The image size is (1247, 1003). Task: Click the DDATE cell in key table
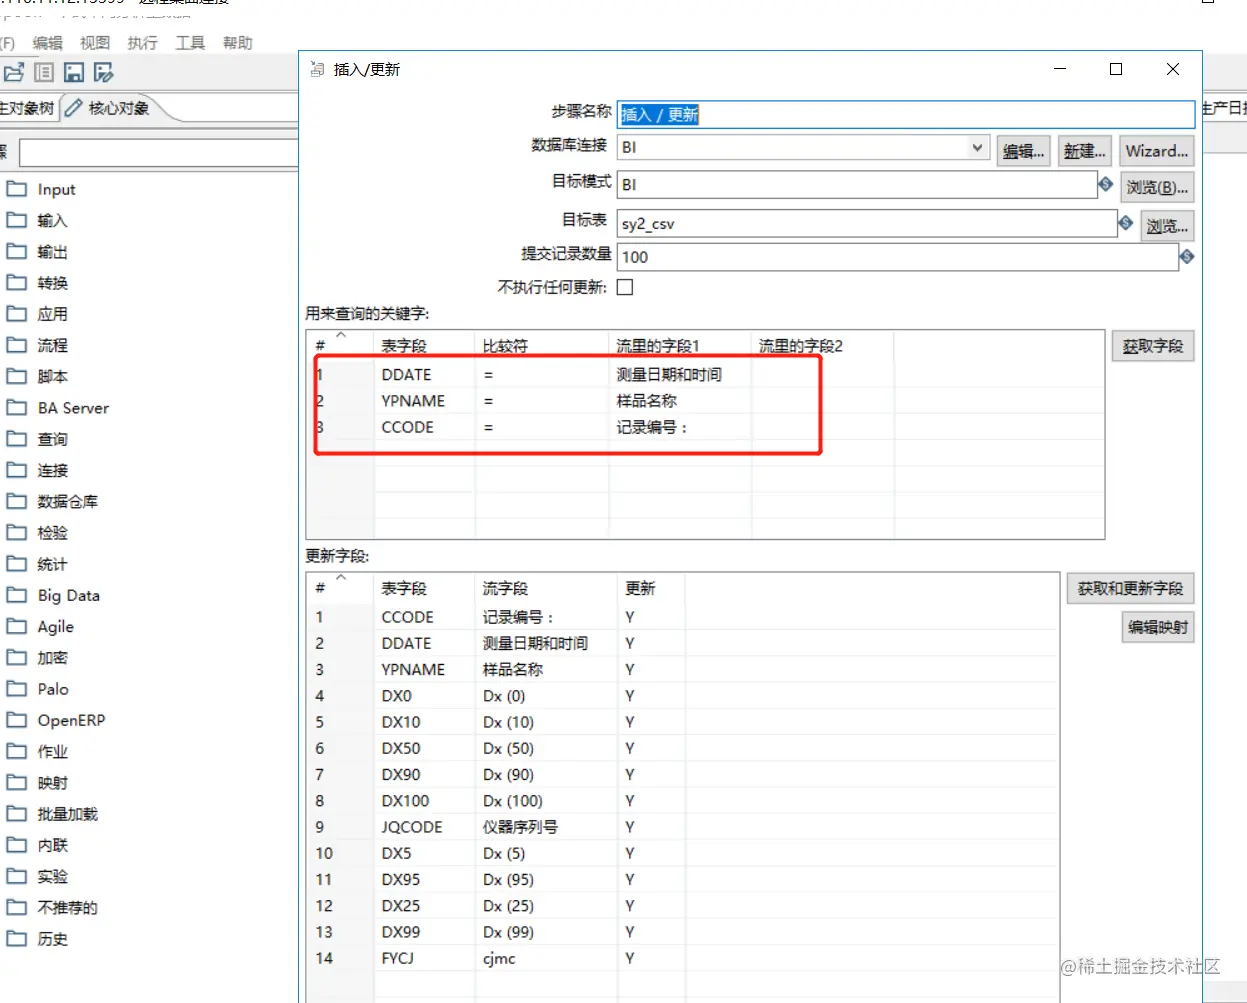coord(425,374)
